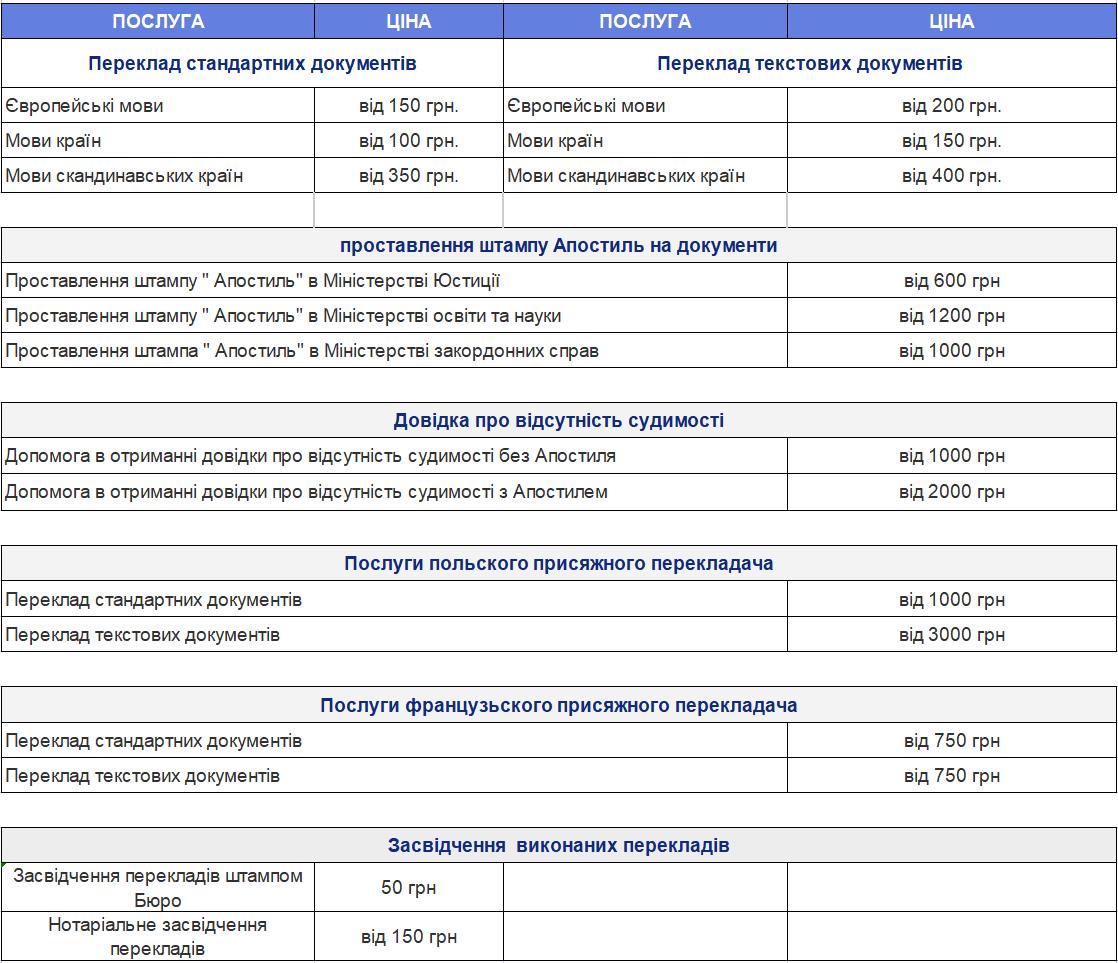Select the certificate "без Апостиля" service row
This screenshot has width=1118, height=963.
(310, 456)
